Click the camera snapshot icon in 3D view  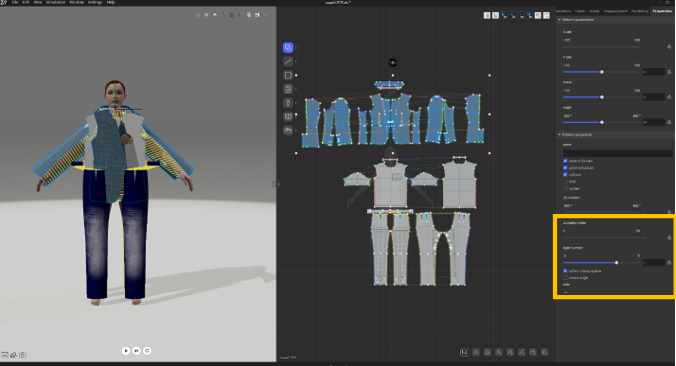[x=23, y=355]
